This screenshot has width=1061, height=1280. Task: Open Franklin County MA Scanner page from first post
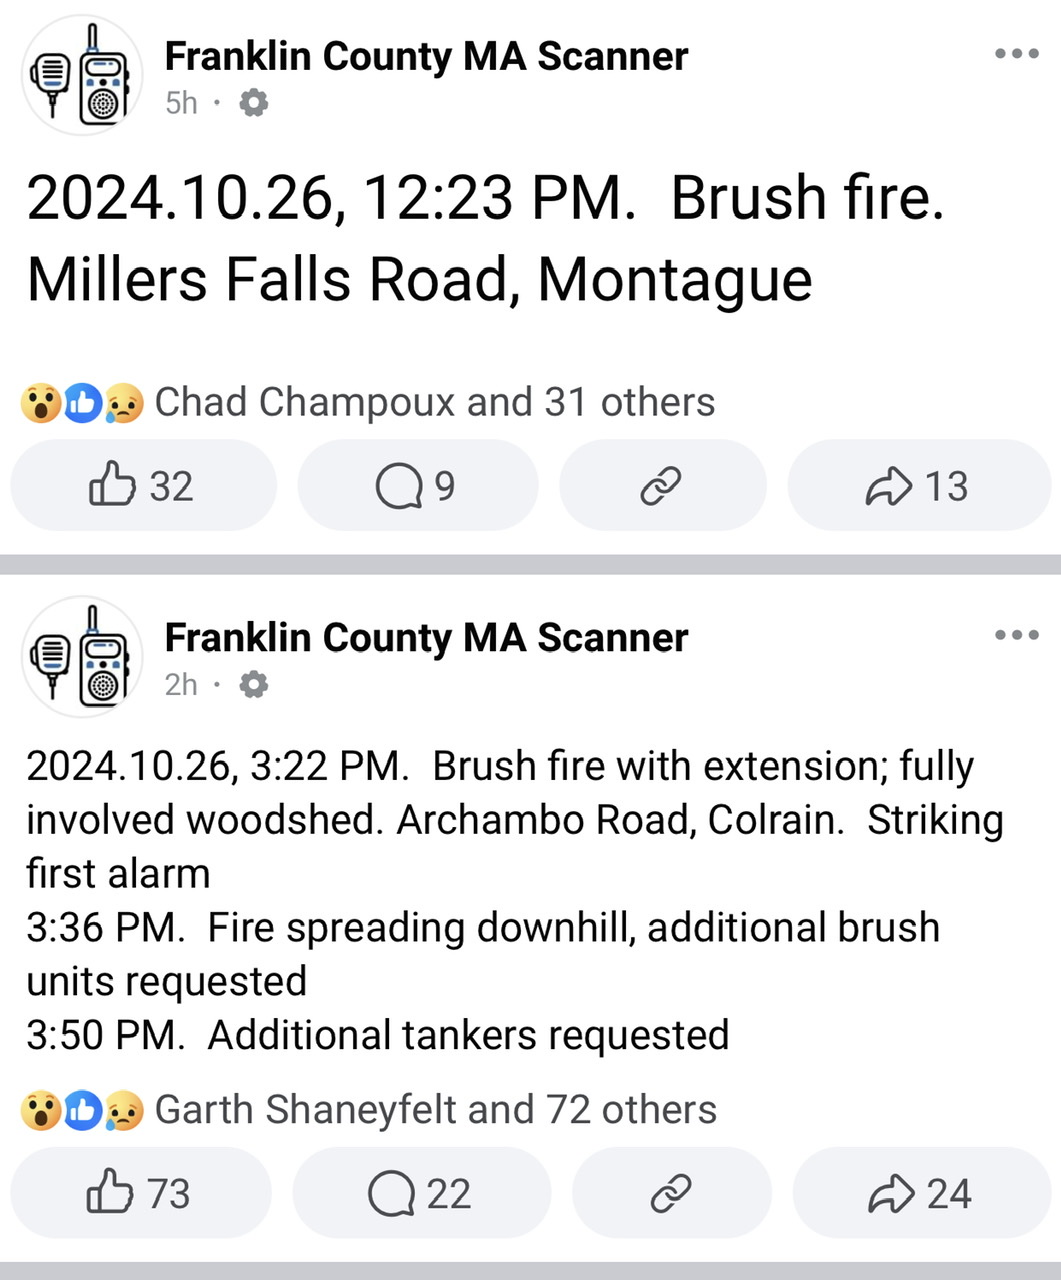pyautogui.click(x=426, y=56)
